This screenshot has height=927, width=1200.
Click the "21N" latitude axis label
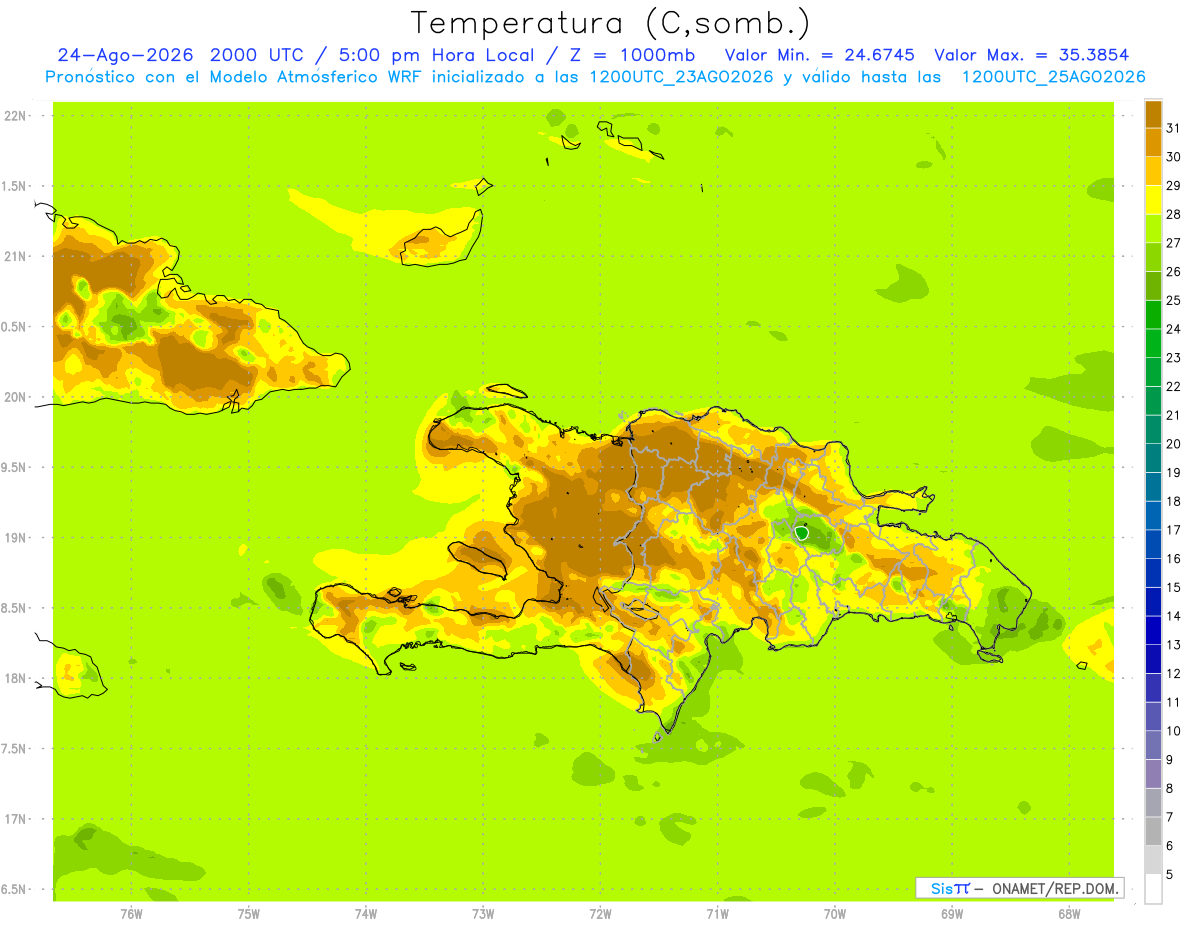tap(16, 256)
